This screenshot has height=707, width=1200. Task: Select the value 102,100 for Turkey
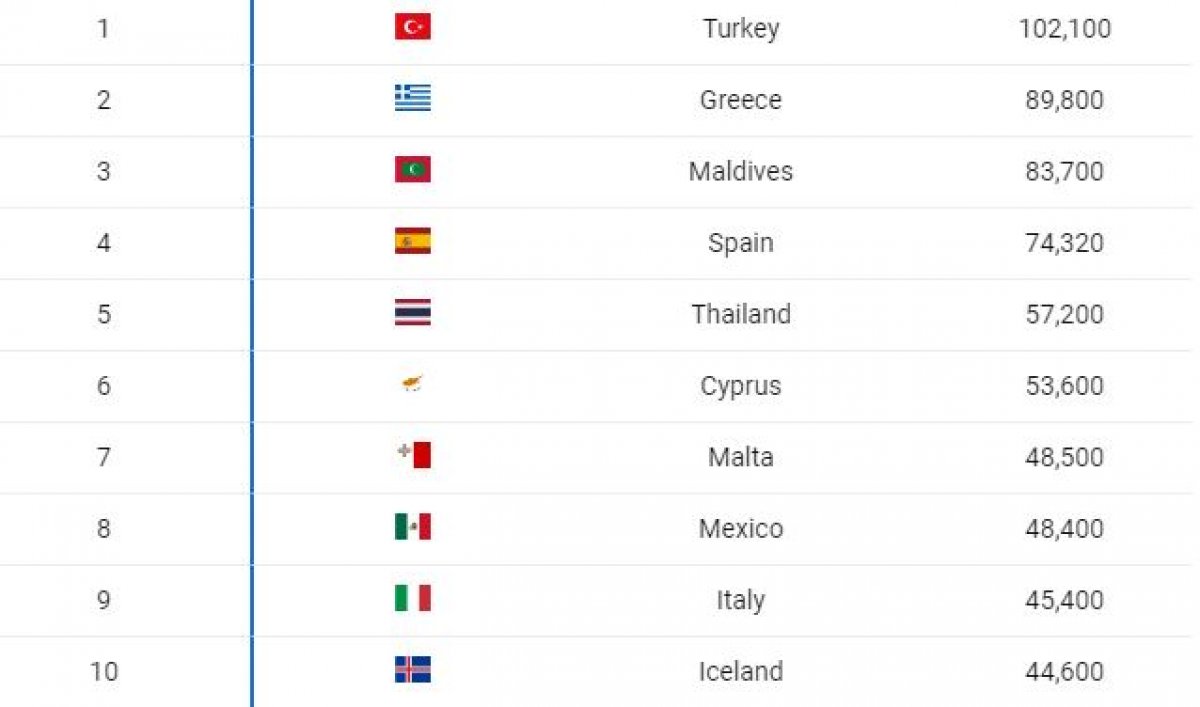pos(1065,28)
